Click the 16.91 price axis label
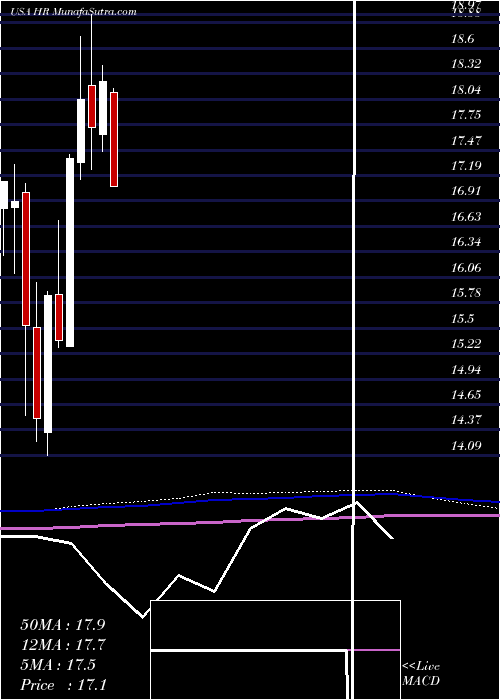The height and width of the screenshot is (700, 500). tap(466, 191)
